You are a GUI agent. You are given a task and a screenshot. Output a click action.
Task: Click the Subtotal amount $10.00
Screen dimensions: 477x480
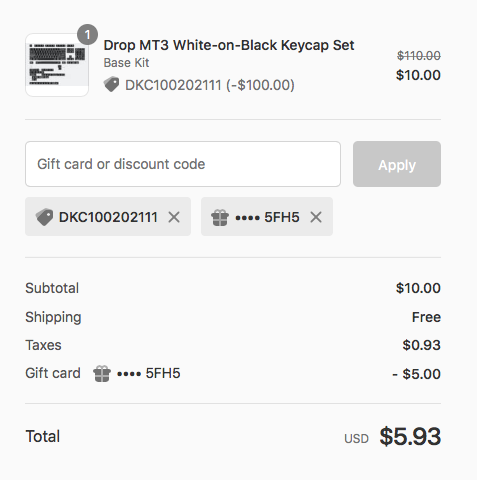418,288
